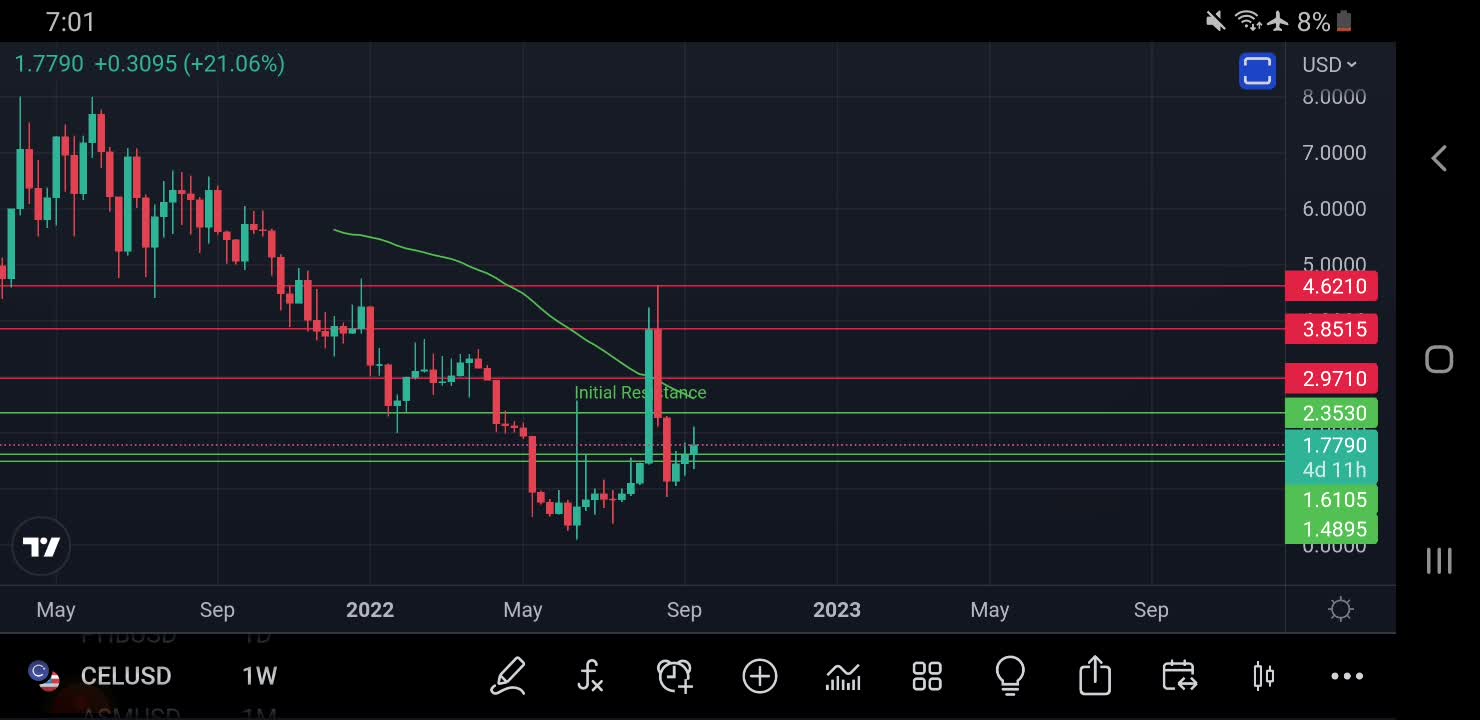Tap the battery 8% status indicator
This screenshot has width=1480, height=720.
tap(1325, 21)
